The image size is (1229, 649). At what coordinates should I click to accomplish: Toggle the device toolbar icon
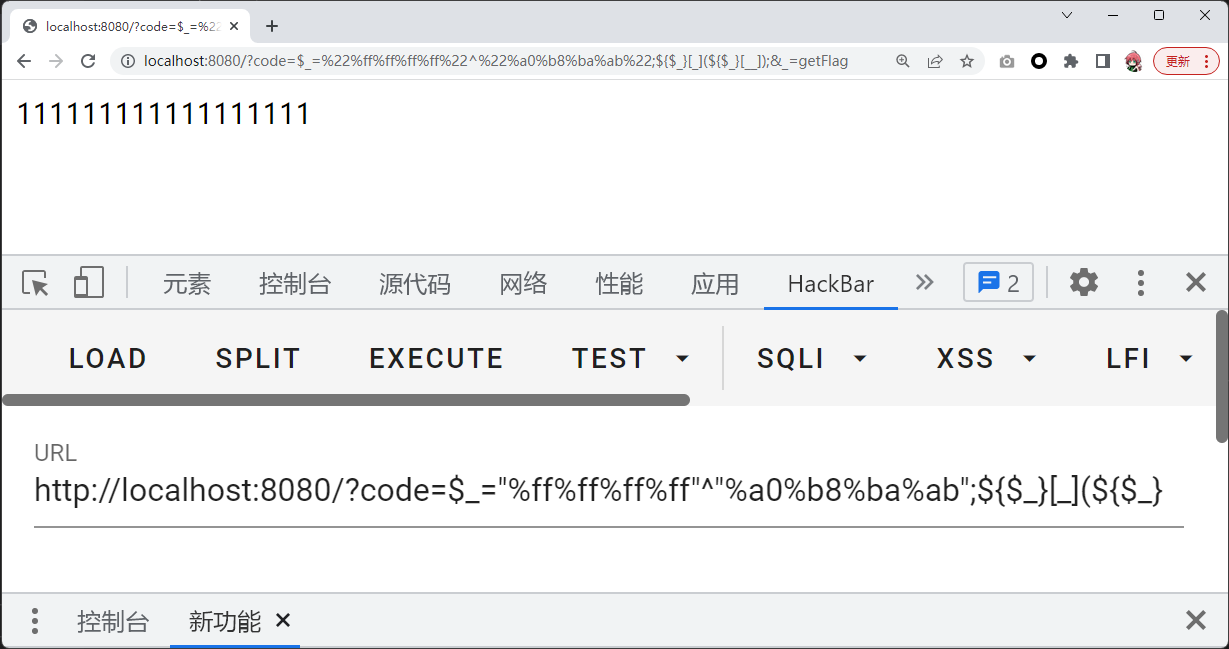pos(89,283)
